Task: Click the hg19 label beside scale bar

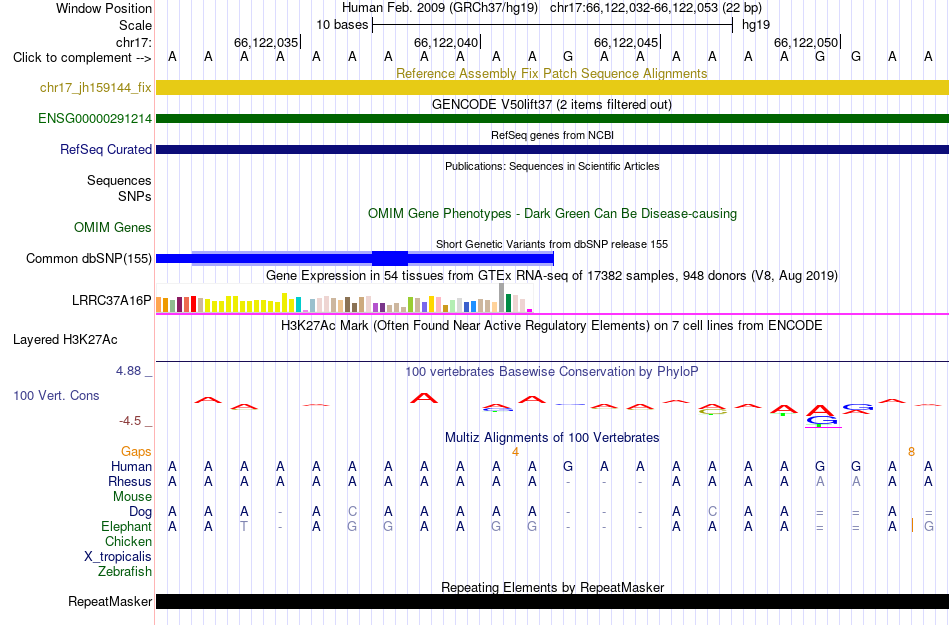Action: pyautogui.click(x=756, y=25)
